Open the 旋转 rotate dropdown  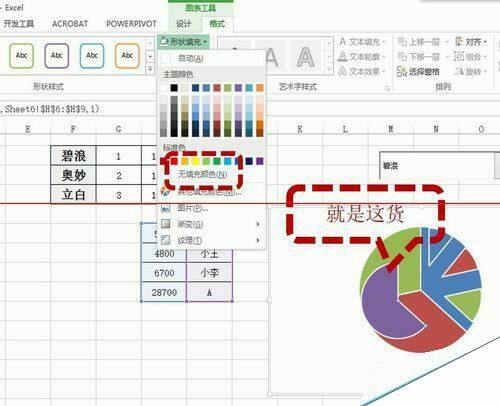click(x=471, y=71)
